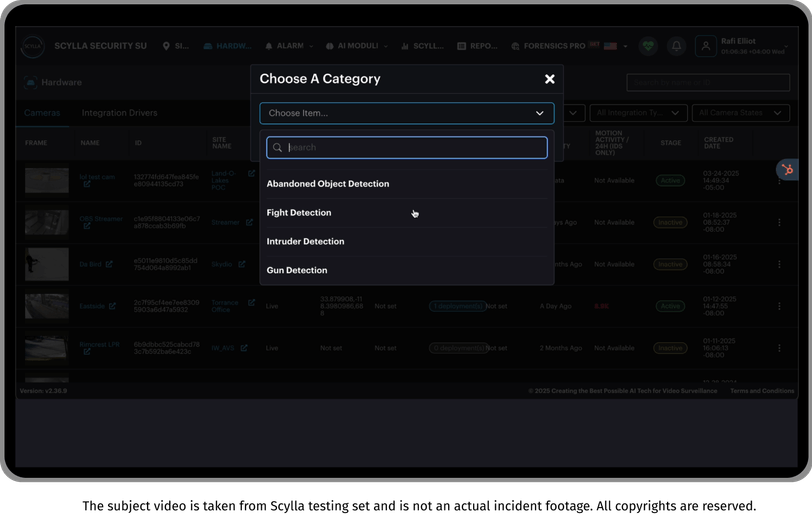Expand the AI Modules menu
Image resolution: width=812 pixels, height=519 pixels.
357,46
